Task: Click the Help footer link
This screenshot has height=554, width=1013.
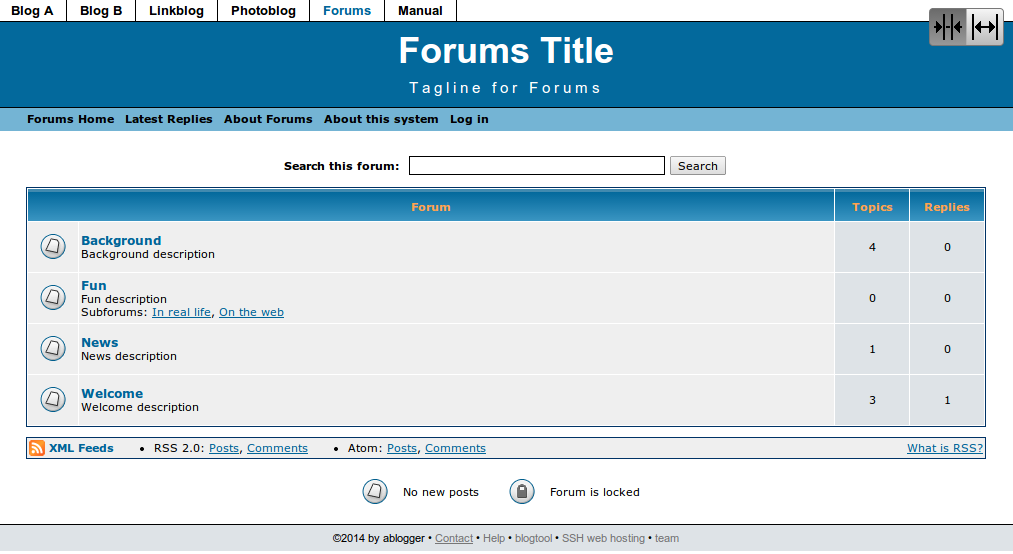Action: point(494,538)
